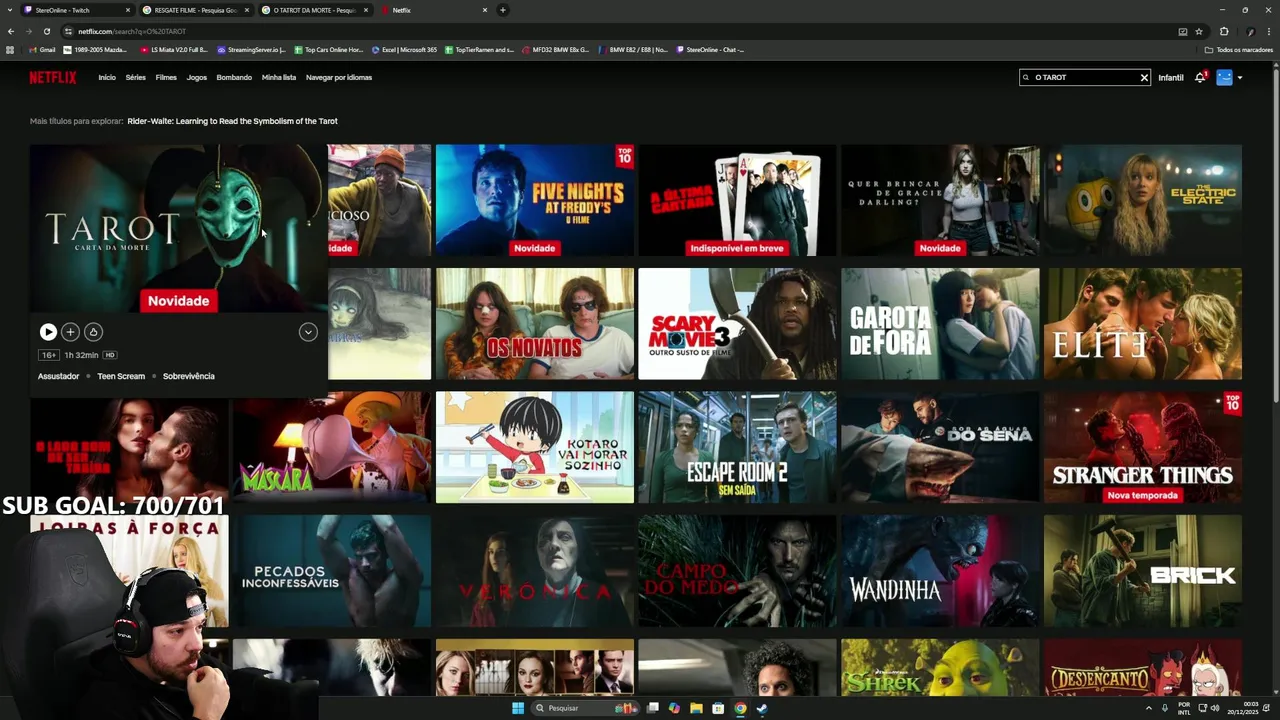This screenshot has height=720, width=1280.
Task: Open the Campo do Medo thumbnail
Action: coord(737,571)
